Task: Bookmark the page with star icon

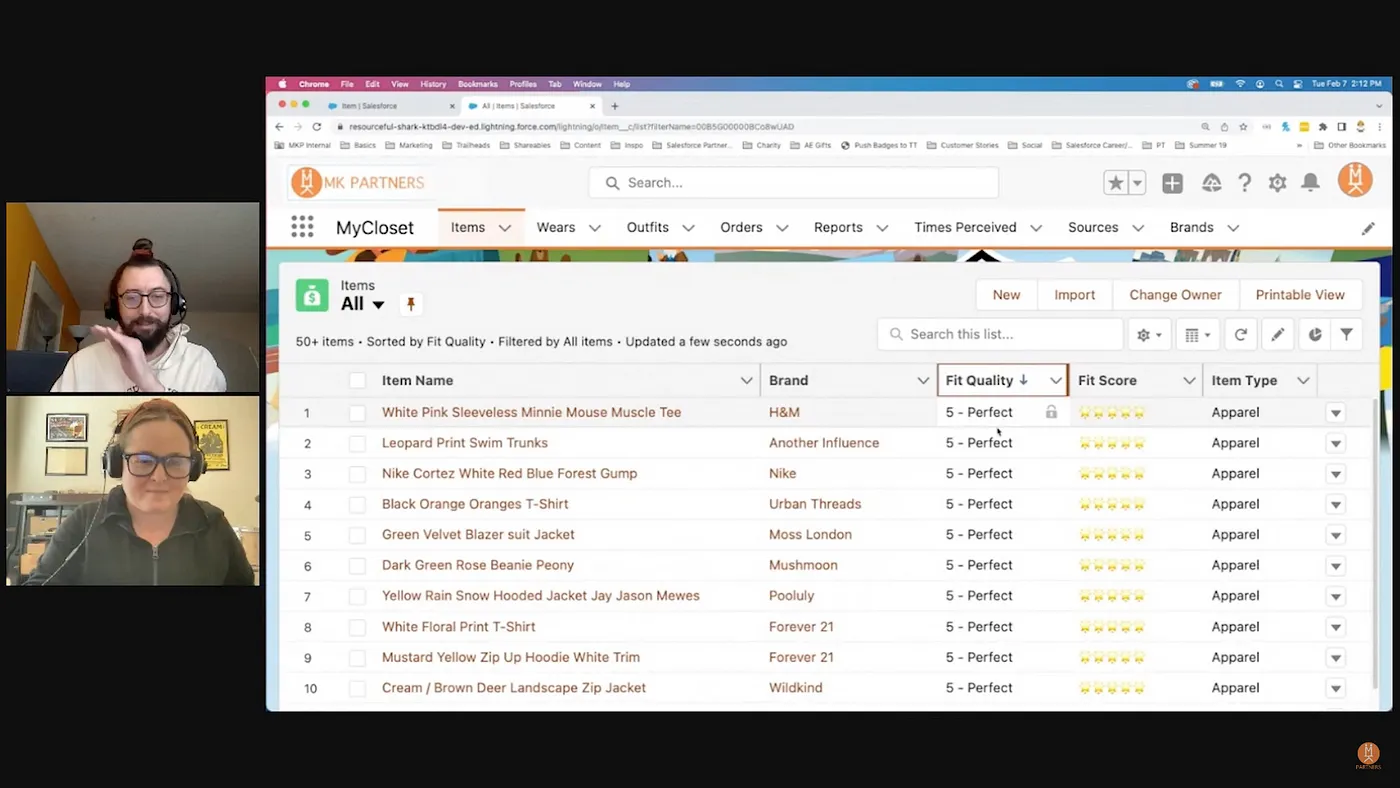Action: click(1243, 127)
